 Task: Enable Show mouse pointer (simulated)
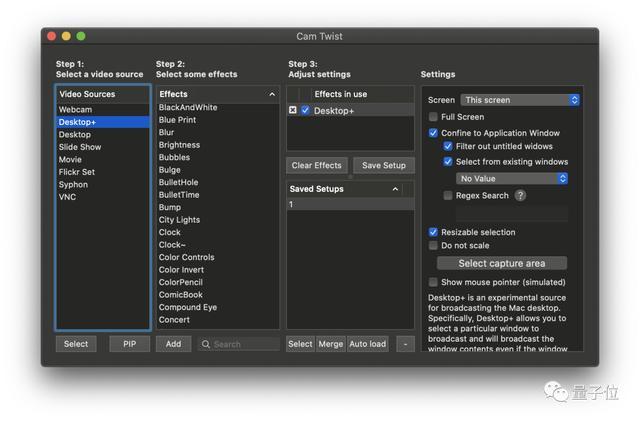[433, 282]
